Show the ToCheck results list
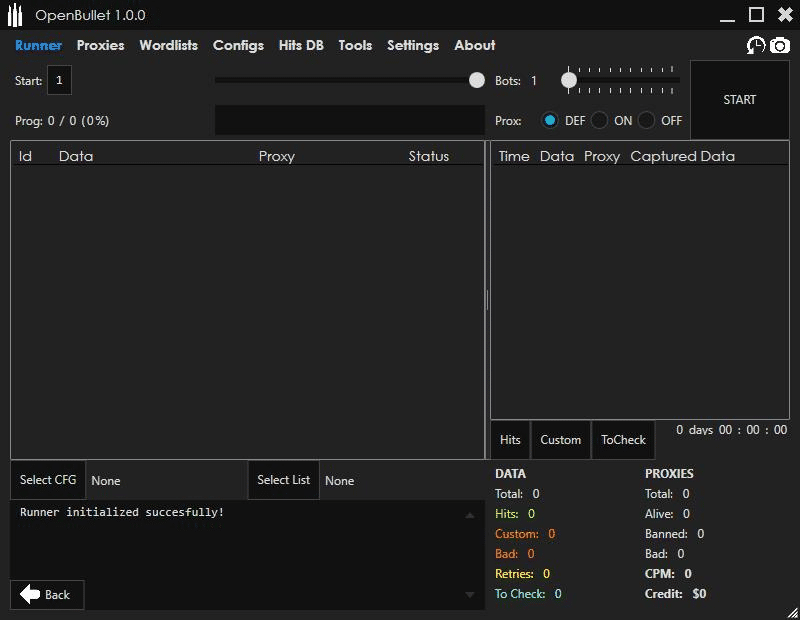Screen dimensions: 800x620 (x=623, y=440)
